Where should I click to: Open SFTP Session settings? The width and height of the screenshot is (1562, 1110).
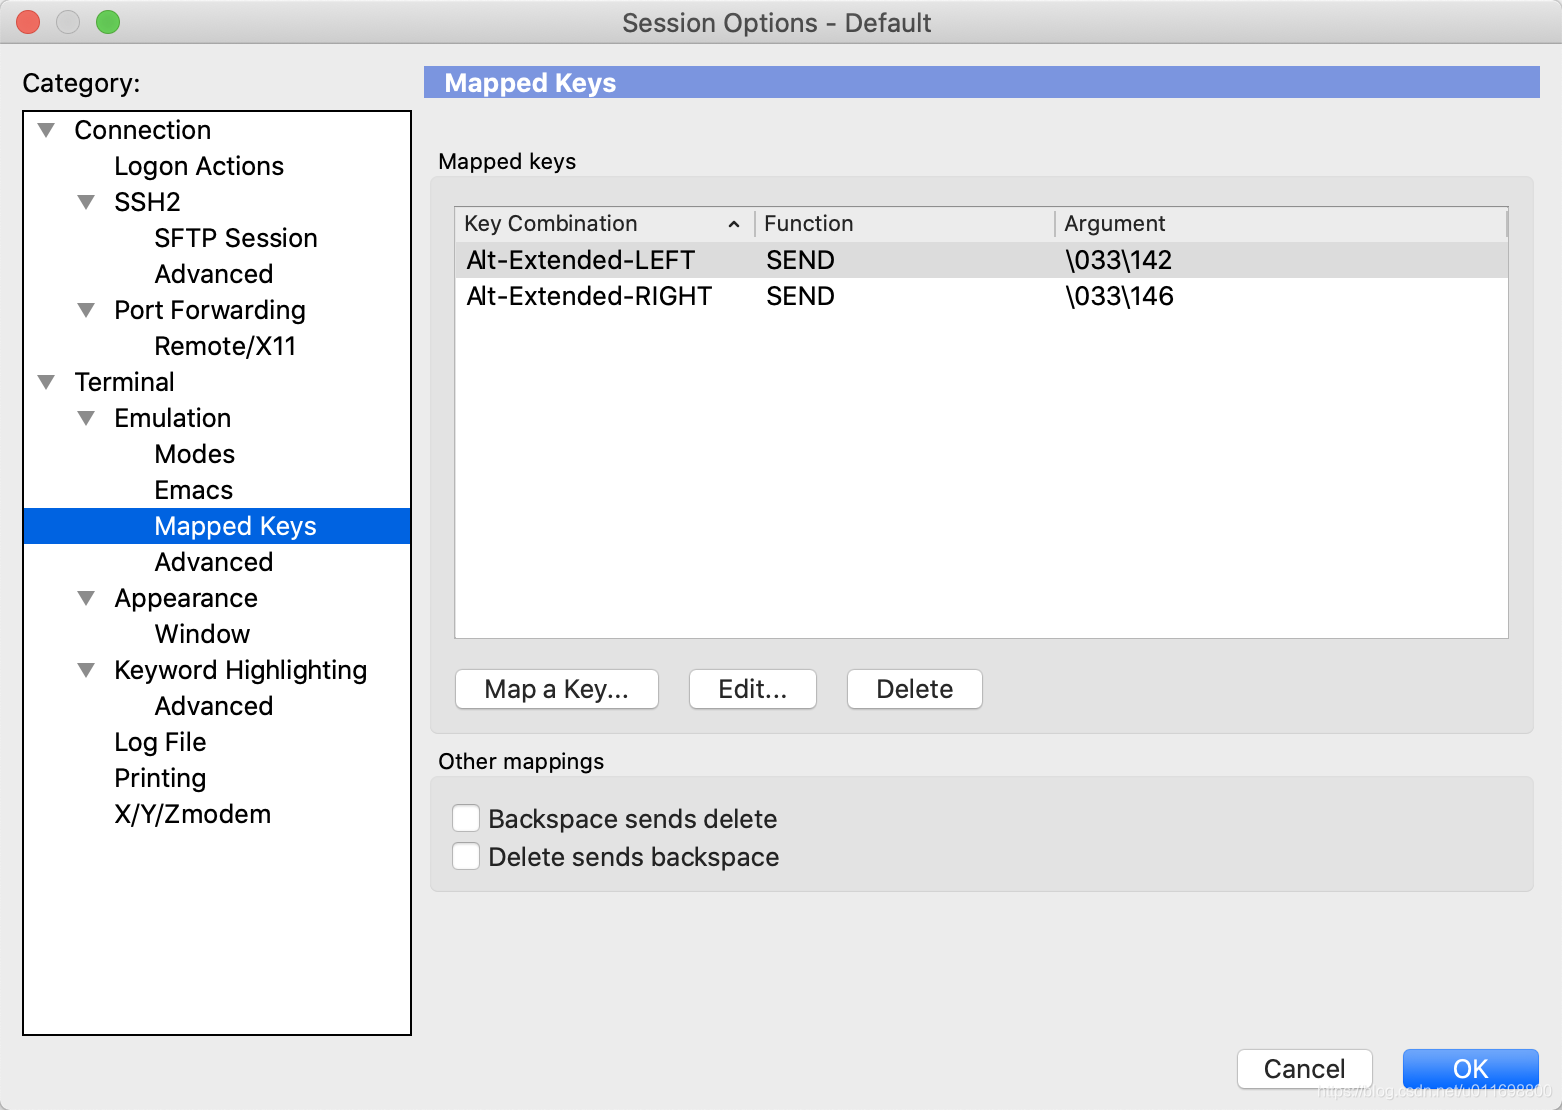pos(236,238)
